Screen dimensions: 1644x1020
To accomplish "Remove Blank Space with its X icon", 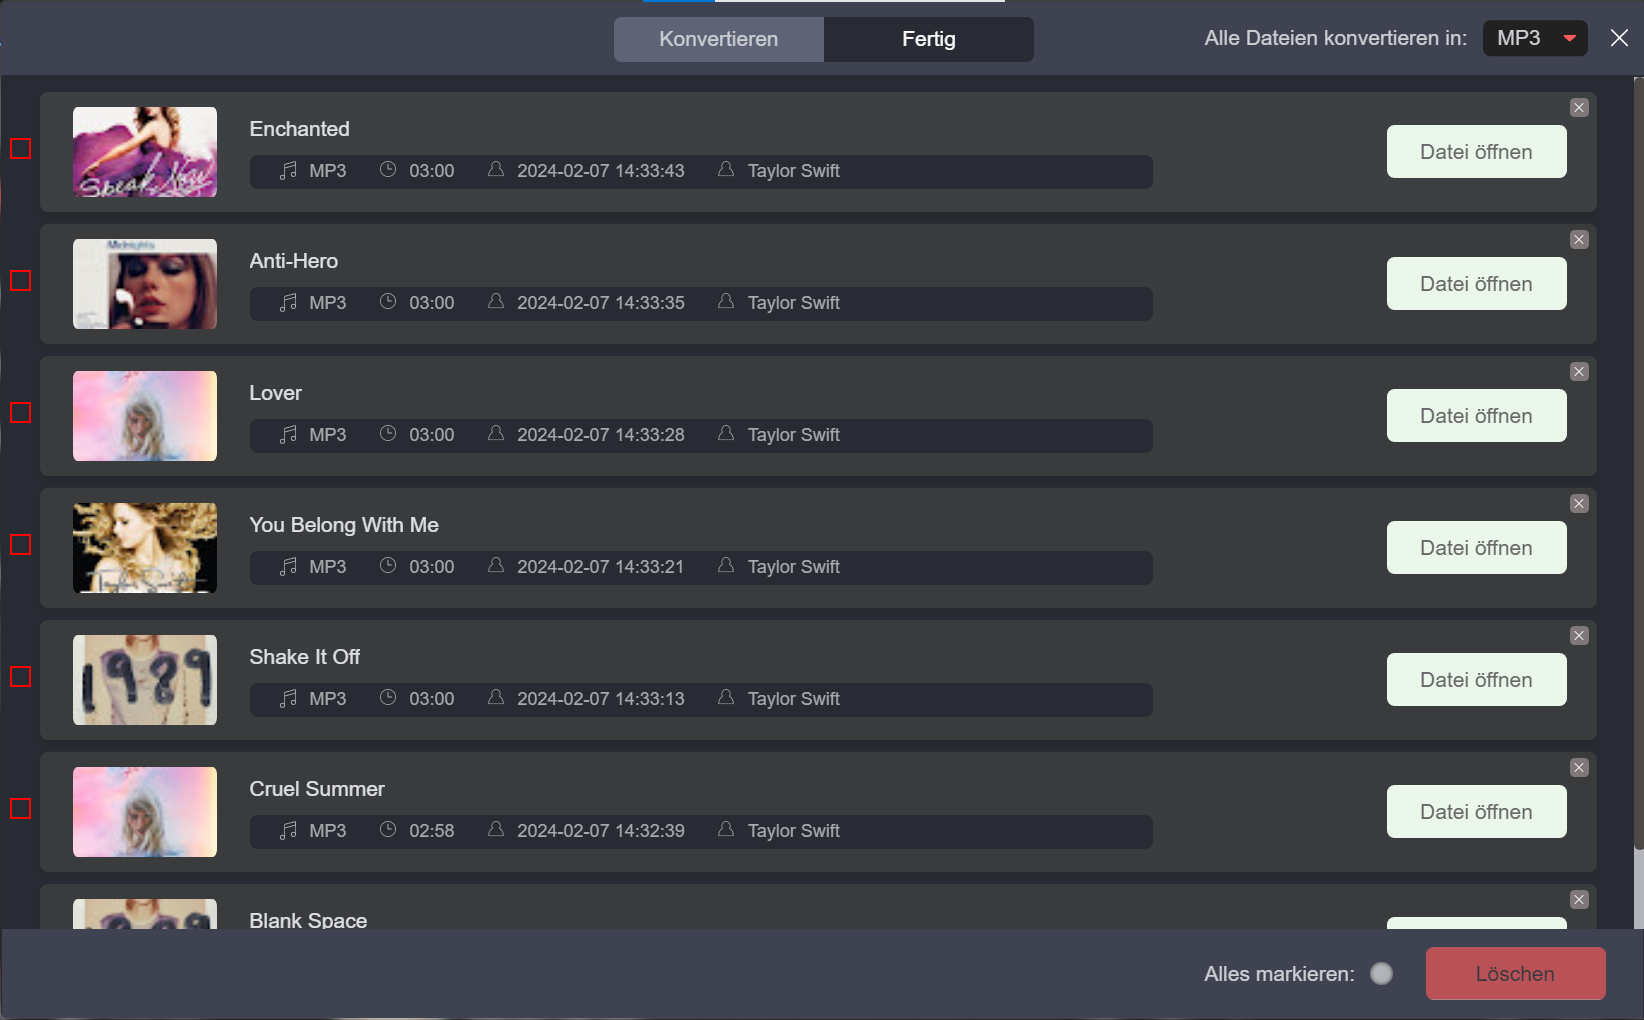I will 1579,899.
